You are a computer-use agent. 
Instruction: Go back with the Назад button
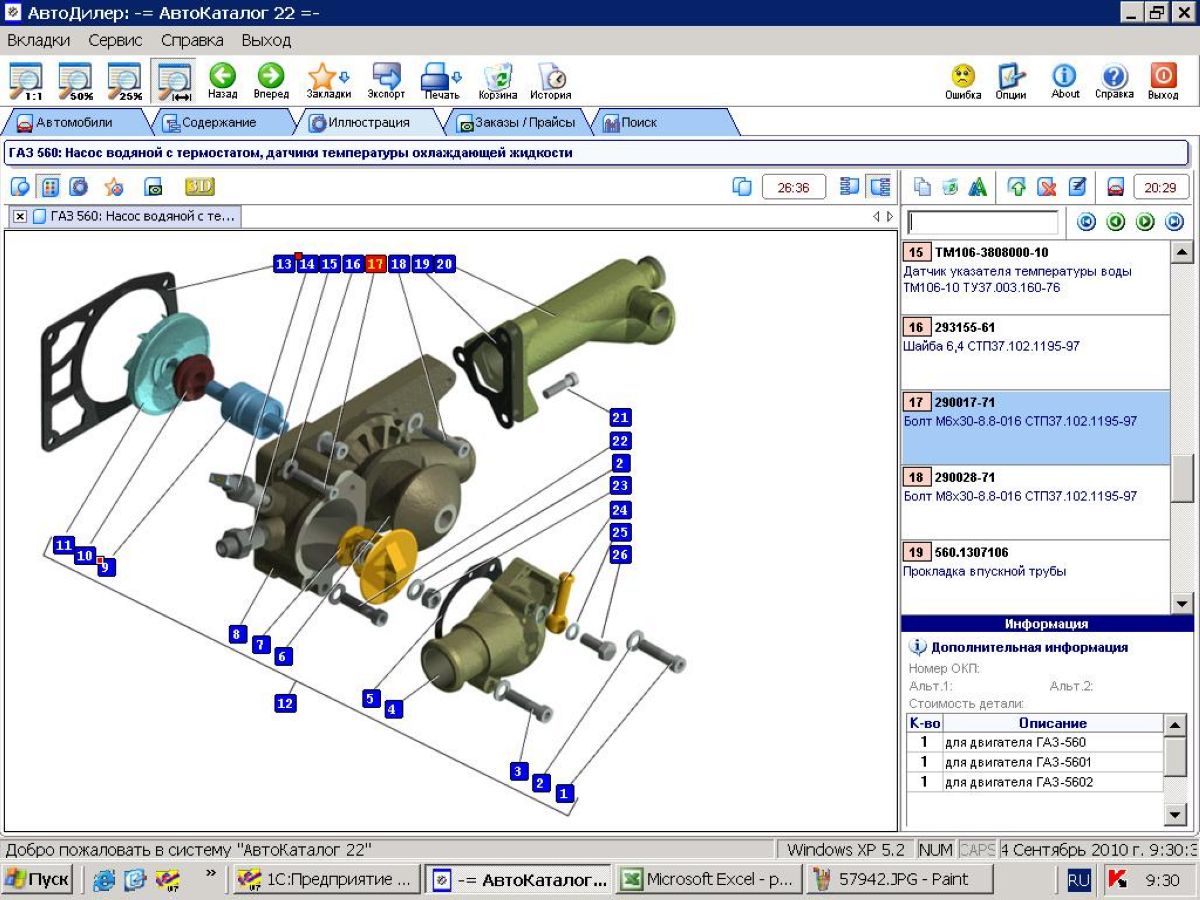tap(223, 80)
